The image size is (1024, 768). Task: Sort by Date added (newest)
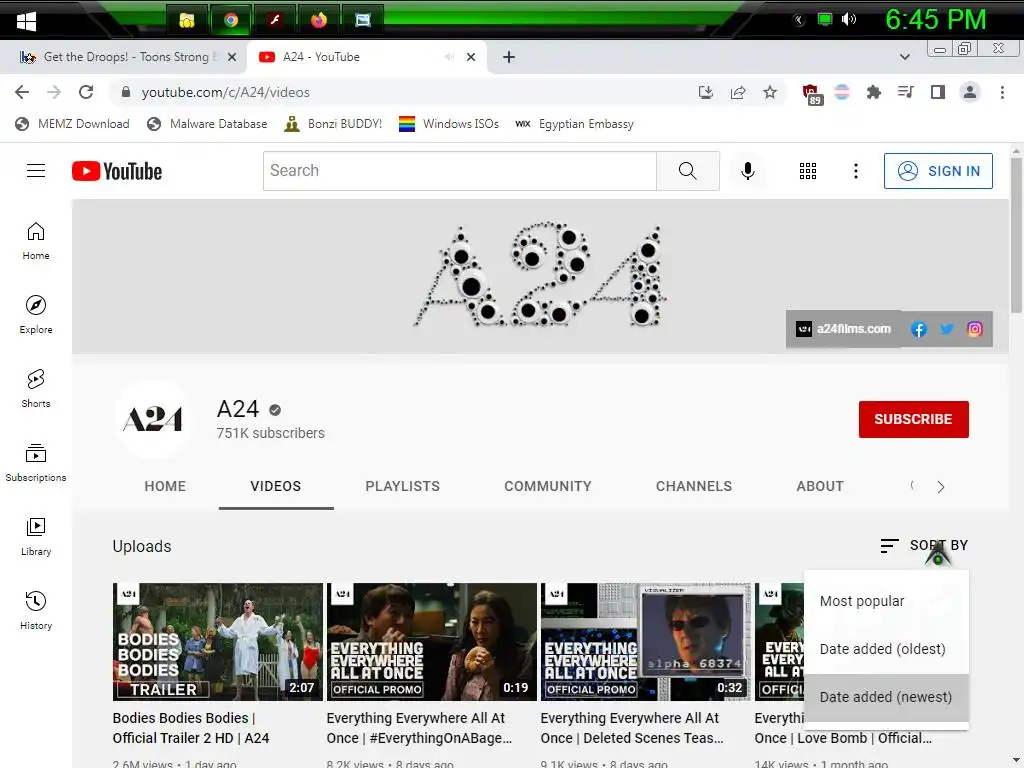(x=886, y=697)
